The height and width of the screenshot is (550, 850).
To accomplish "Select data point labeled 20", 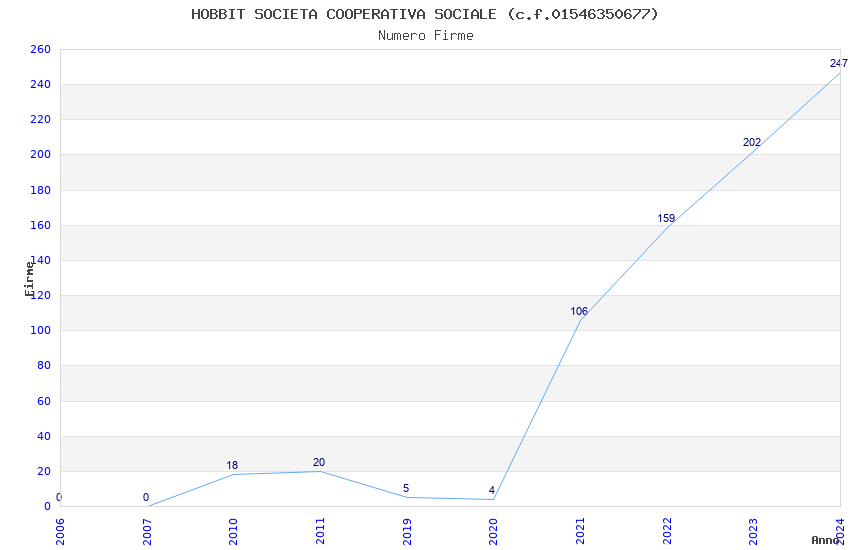I will coord(319,462).
